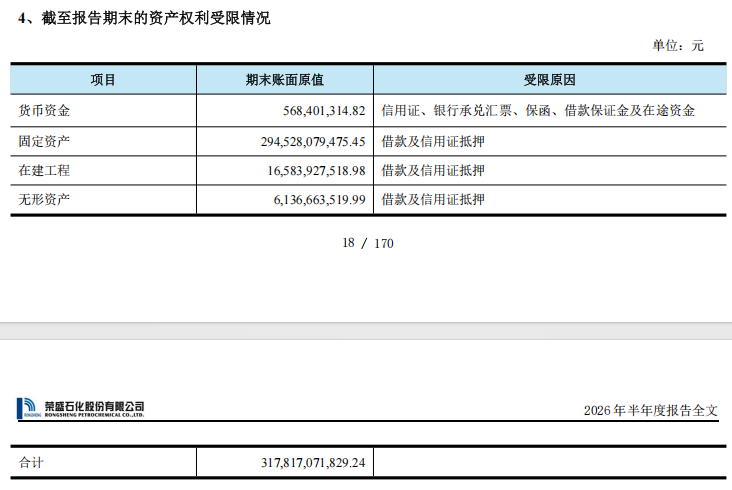Image resolution: width=732 pixels, height=490 pixels.
Task: Click the header text 2026年半年度报告全文
Action: tap(651, 411)
